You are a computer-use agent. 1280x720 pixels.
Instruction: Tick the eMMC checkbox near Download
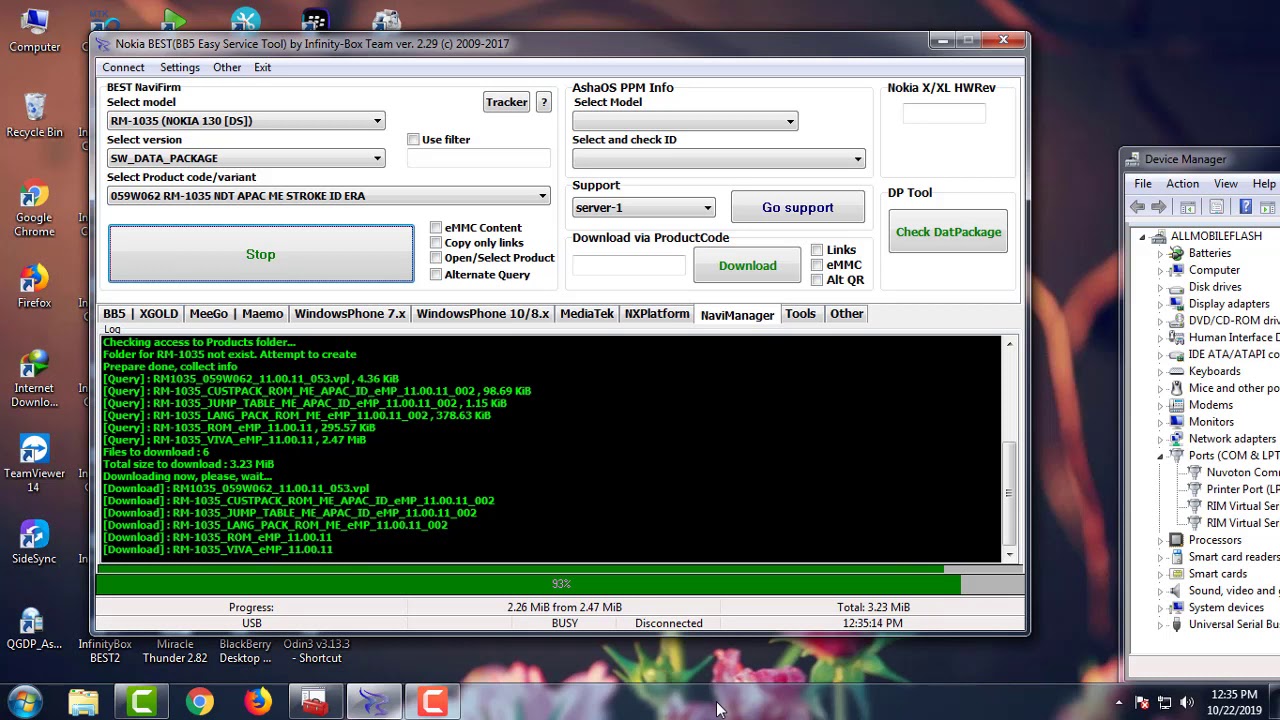817,265
